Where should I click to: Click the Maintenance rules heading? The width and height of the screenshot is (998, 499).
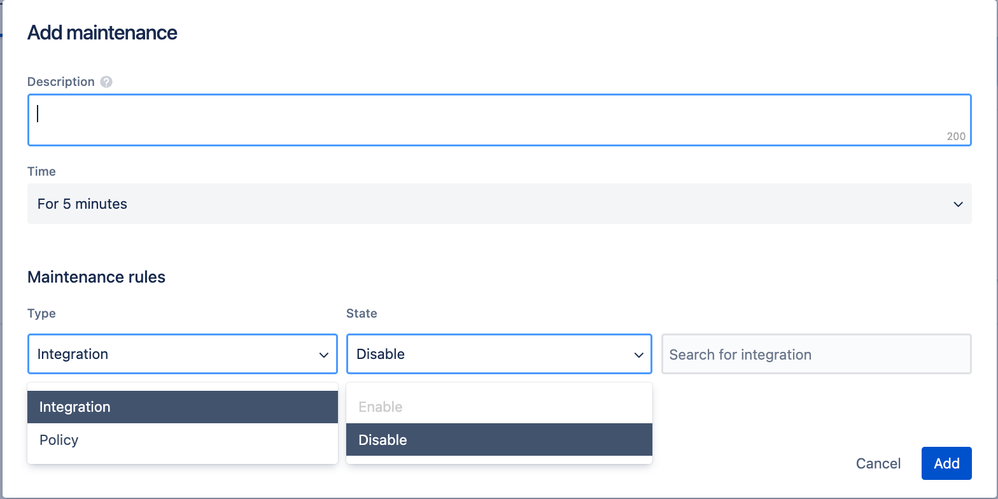[96, 277]
